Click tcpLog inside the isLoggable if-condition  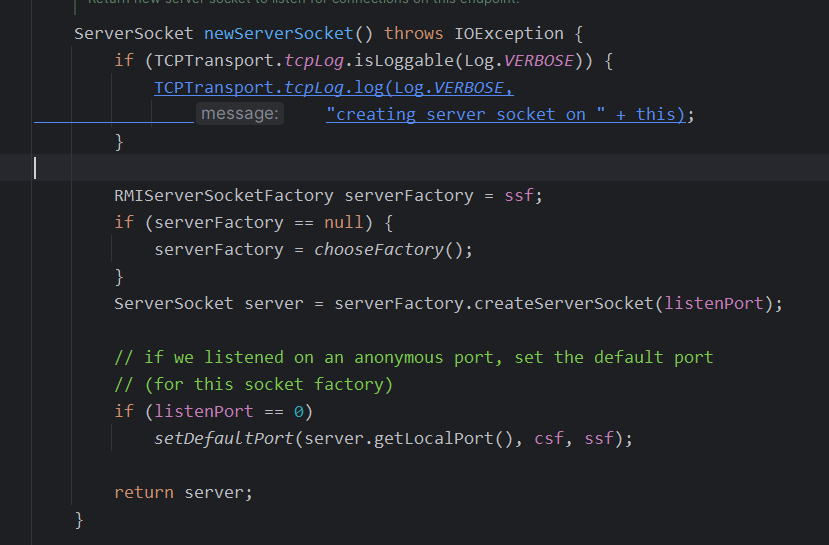pos(314,61)
